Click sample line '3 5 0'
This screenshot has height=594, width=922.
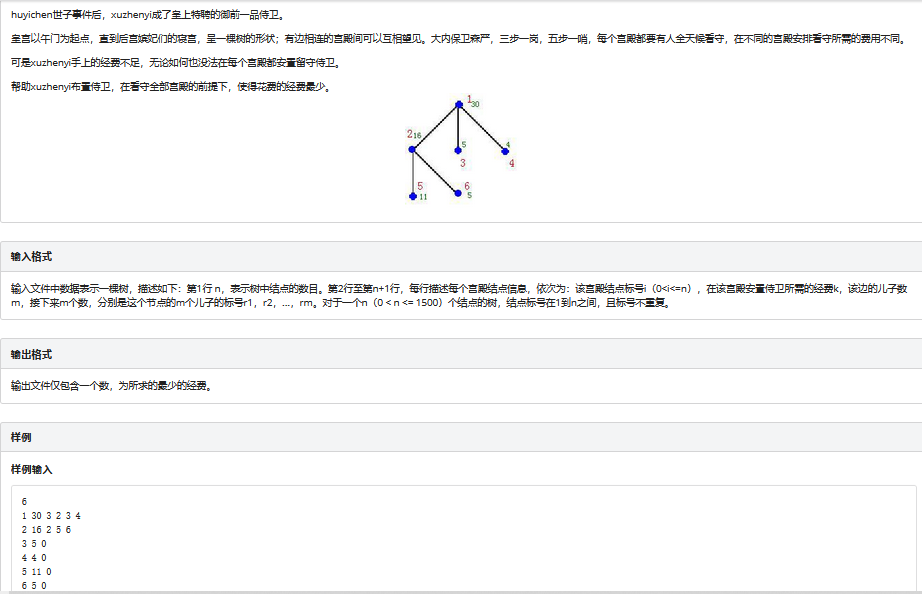pyautogui.click(x=34, y=544)
